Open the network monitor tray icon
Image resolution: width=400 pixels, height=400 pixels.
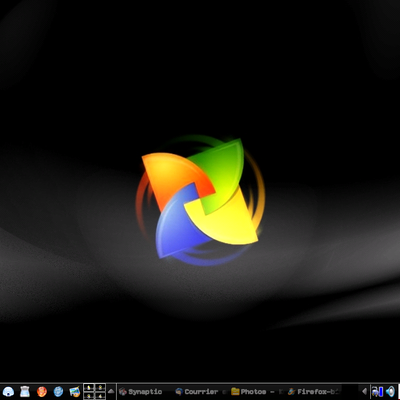377,391
